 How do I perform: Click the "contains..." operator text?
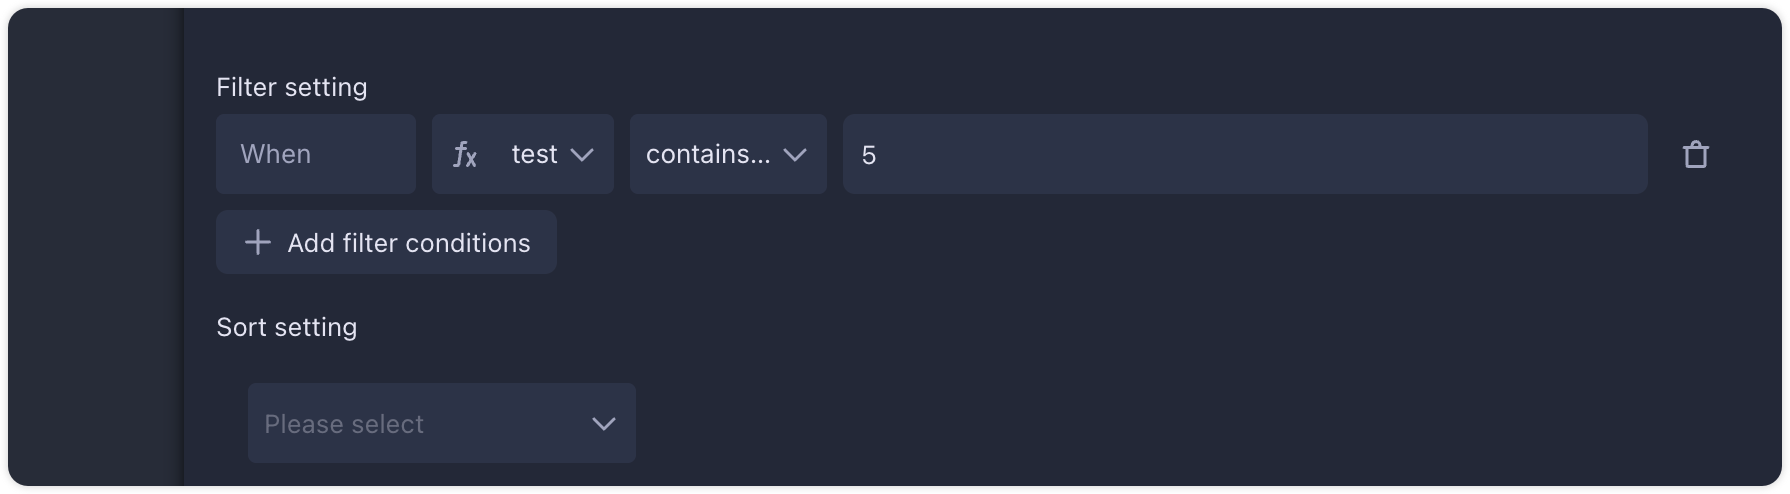708,154
